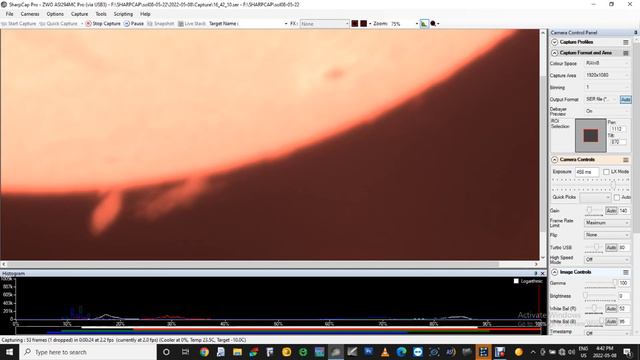Click the Snapshot toolbar button
The width and height of the screenshot is (640, 360).
(x=160, y=24)
